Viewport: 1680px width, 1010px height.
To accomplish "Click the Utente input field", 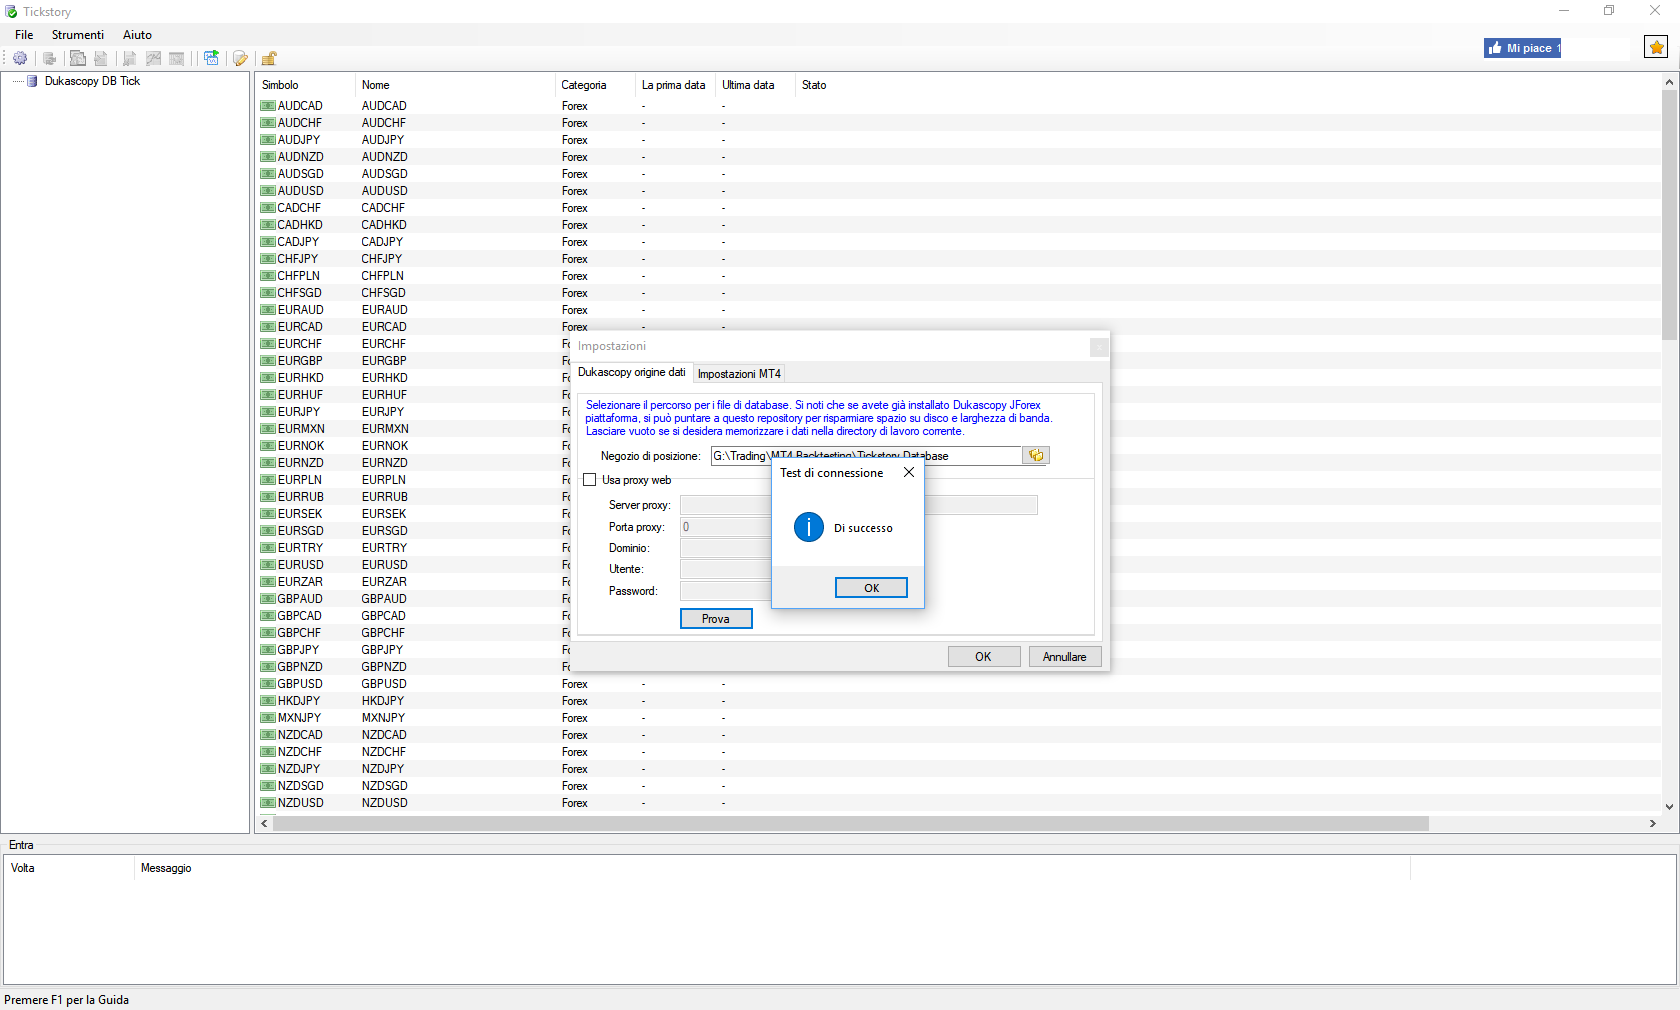I will (726, 569).
